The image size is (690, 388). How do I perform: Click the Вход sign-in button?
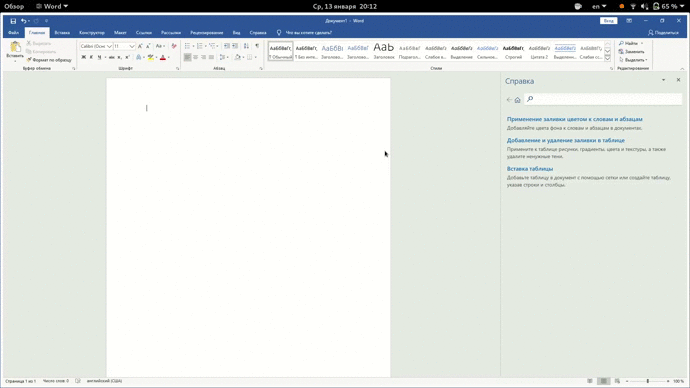pyautogui.click(x=609, y=21)
